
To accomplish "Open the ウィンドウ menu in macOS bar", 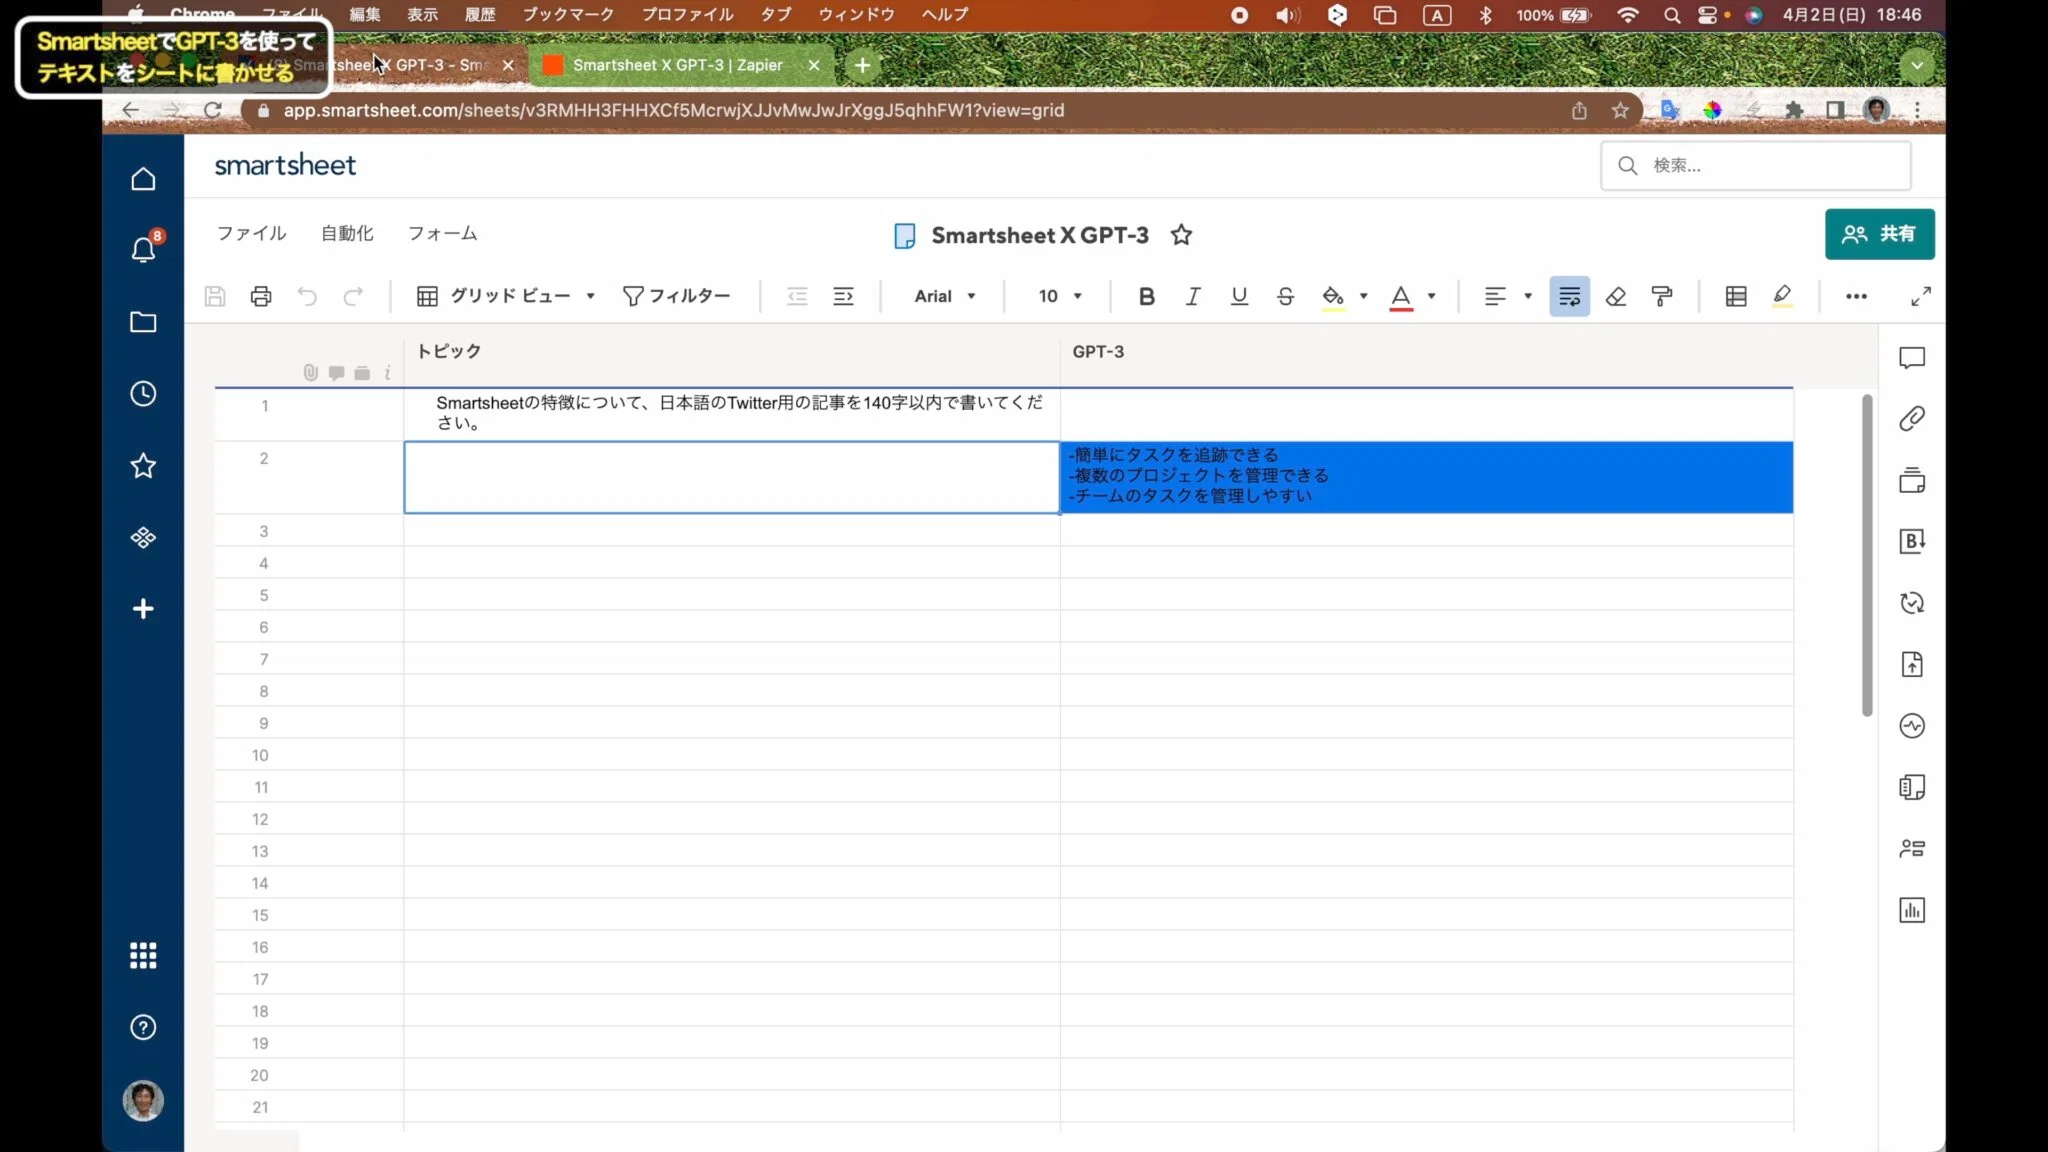I will (x=856, y=14).
